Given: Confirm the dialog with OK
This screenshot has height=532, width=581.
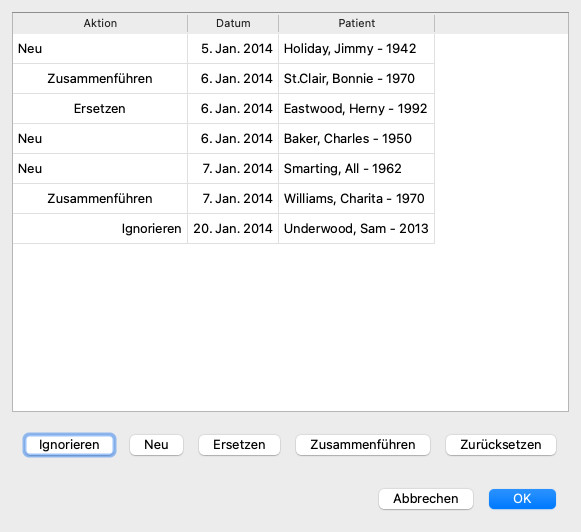Looking at the screenshot, I should pos(522,499).
